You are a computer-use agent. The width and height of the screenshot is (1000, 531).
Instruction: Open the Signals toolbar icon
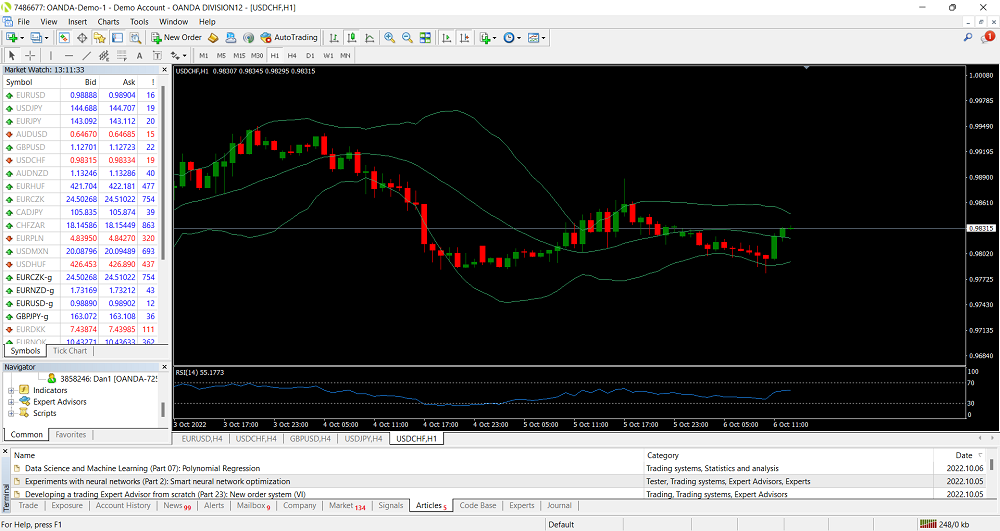pyautogui.click(x=249, y=38)
